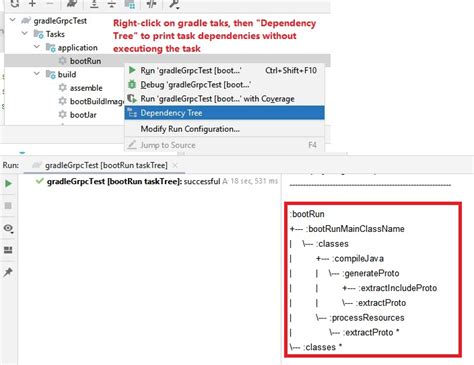This screenshot has width=474, height=365.
Task: Click ':bootRunMainClassName' output line
Action: click(x=347, y=229)
